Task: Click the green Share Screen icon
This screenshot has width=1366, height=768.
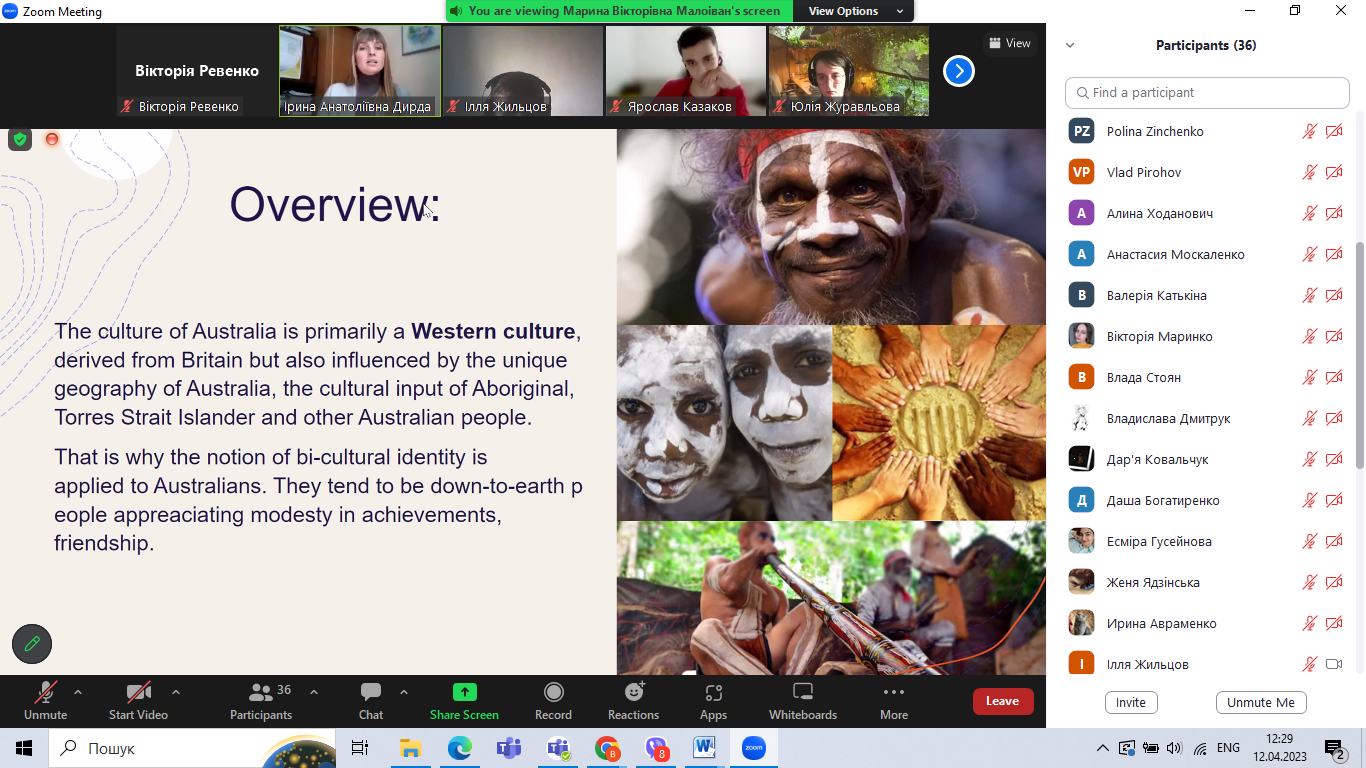Action: click(x=464, y=692)
